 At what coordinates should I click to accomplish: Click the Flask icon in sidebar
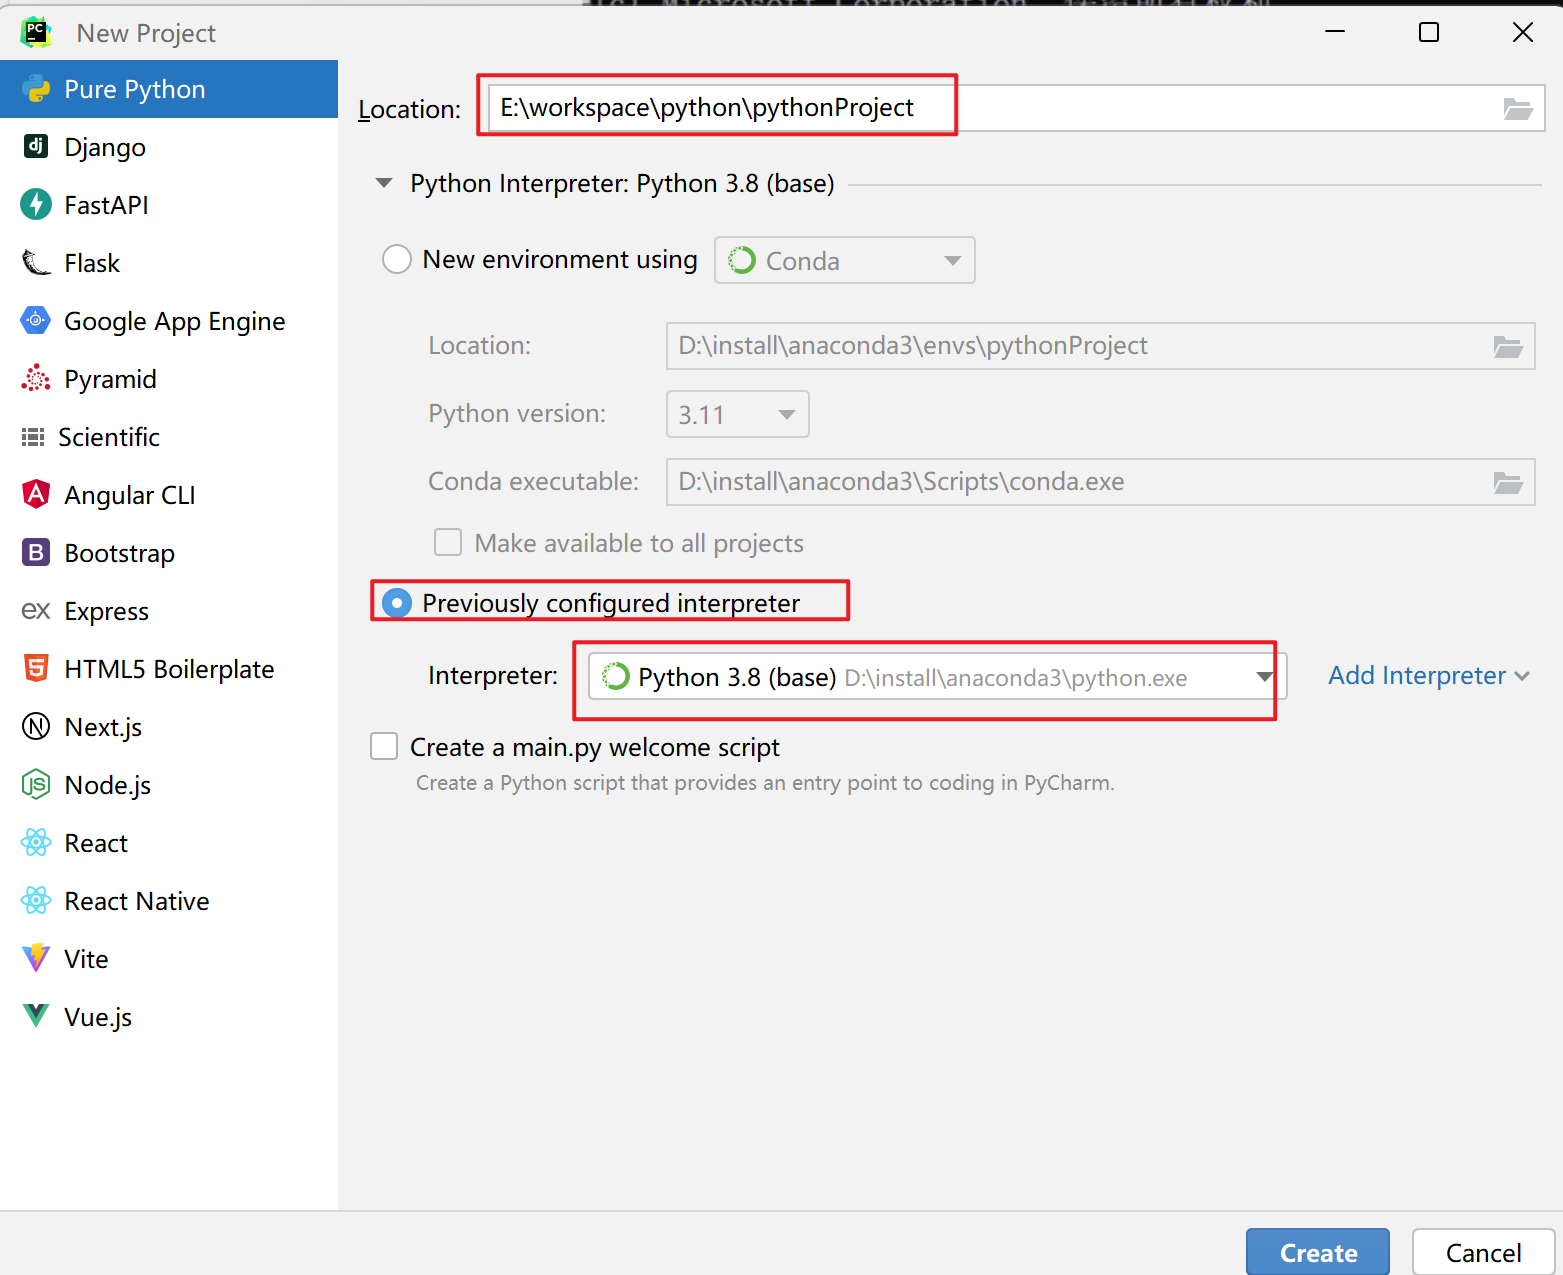point(36,263)
